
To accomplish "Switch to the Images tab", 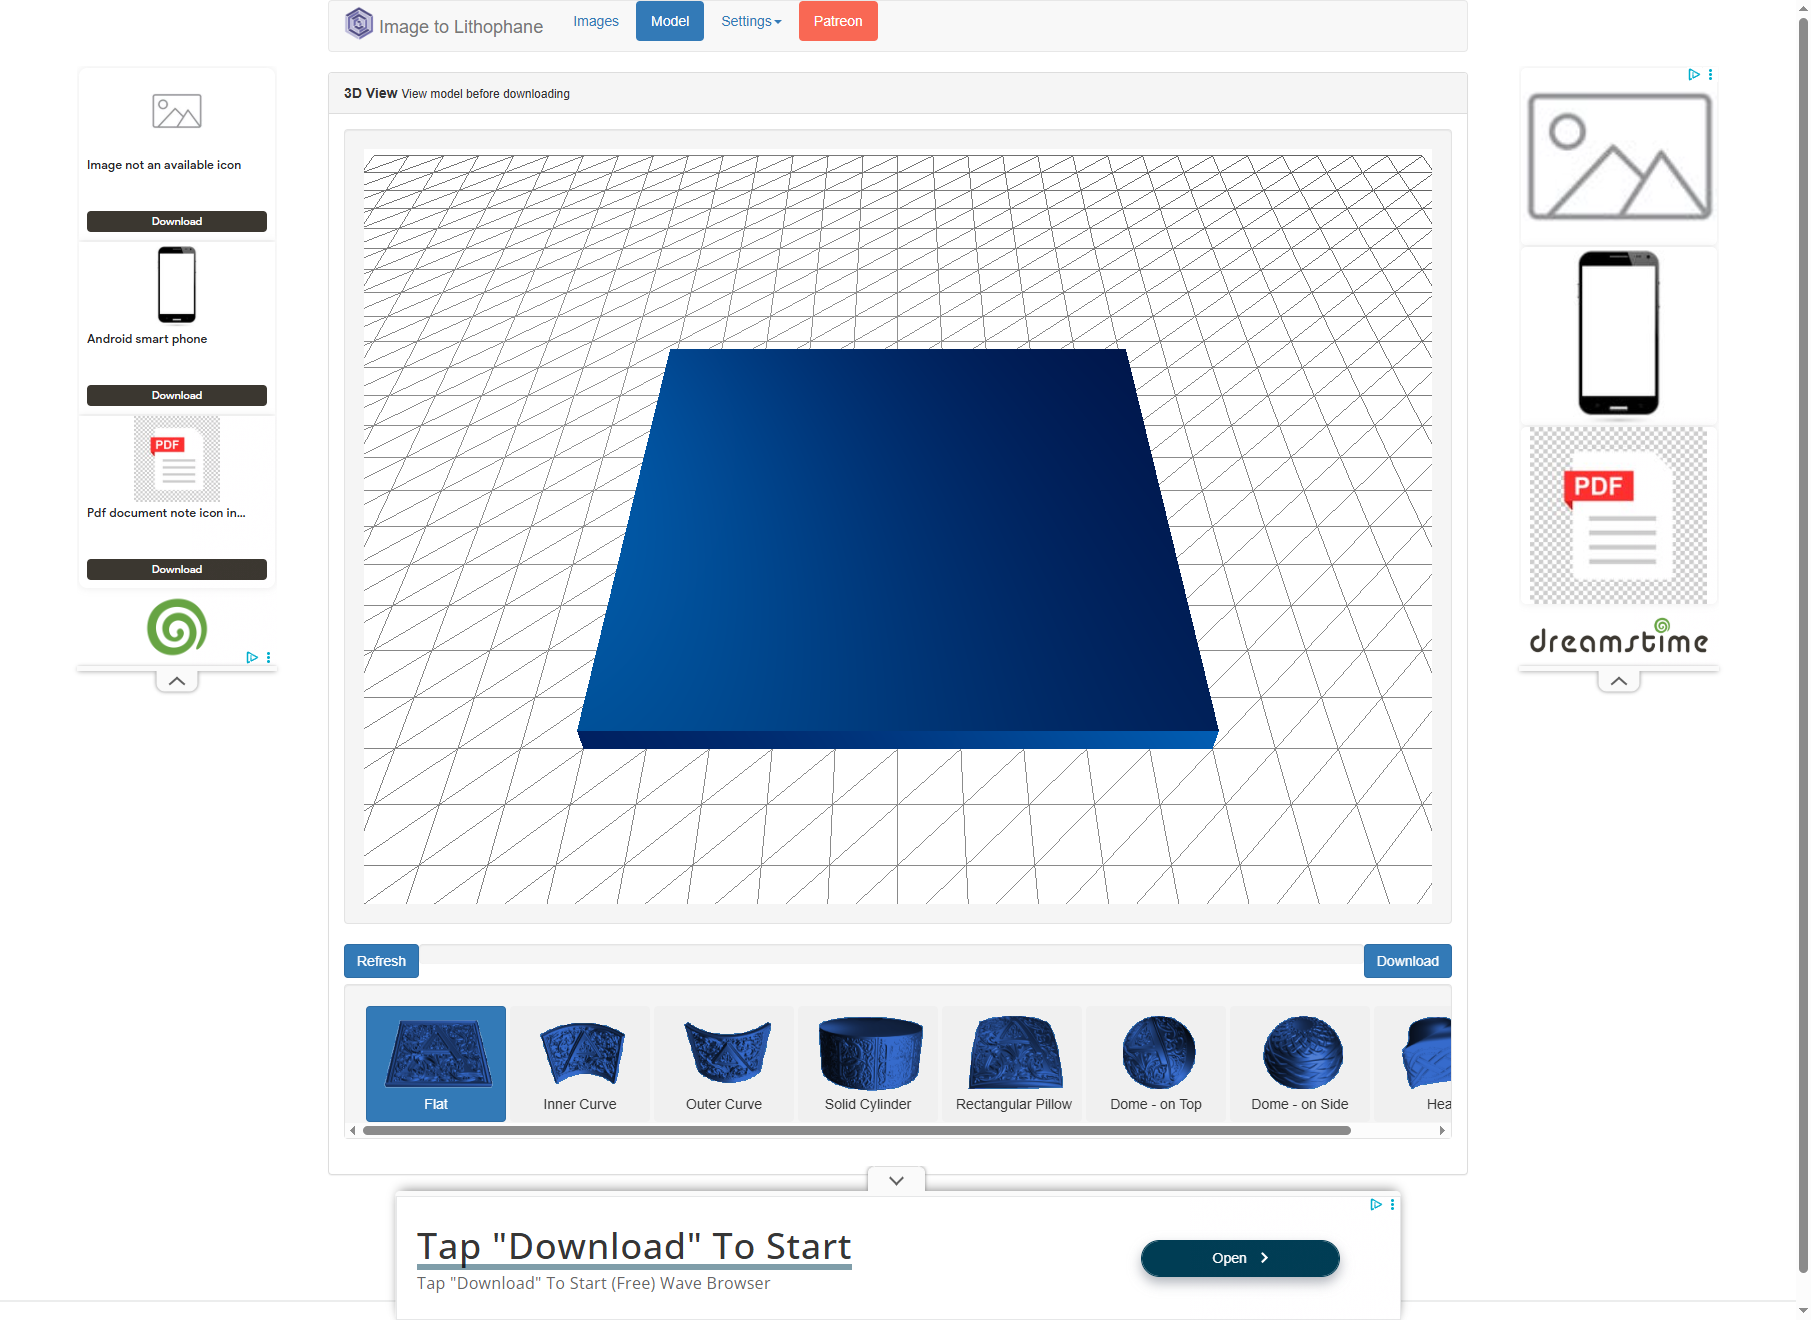I will pyautogui.click(x=595, y=20).
